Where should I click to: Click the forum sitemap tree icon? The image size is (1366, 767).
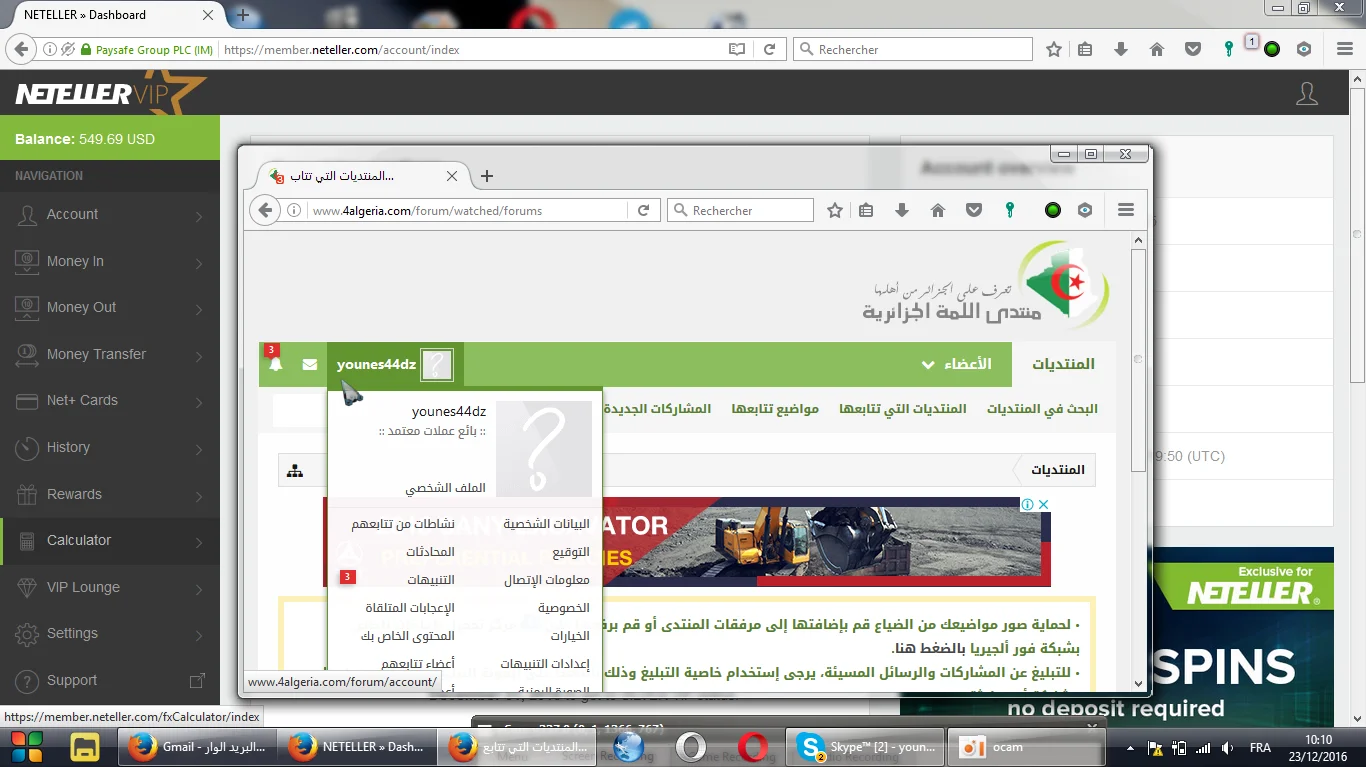[295, 471]
